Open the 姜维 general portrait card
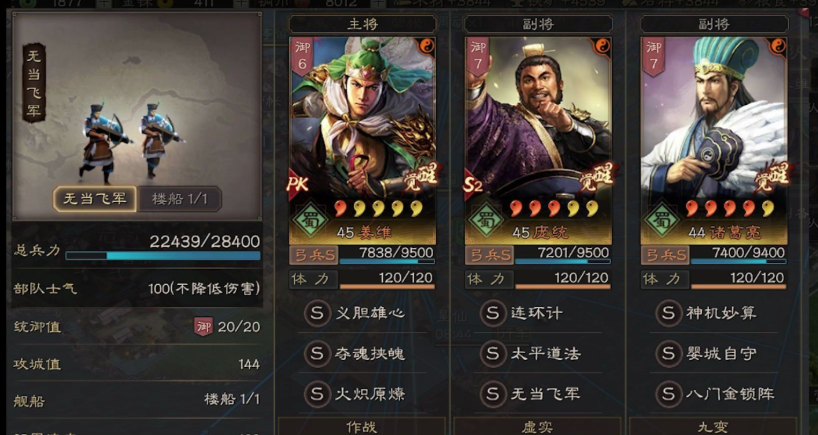 (363, 140)
